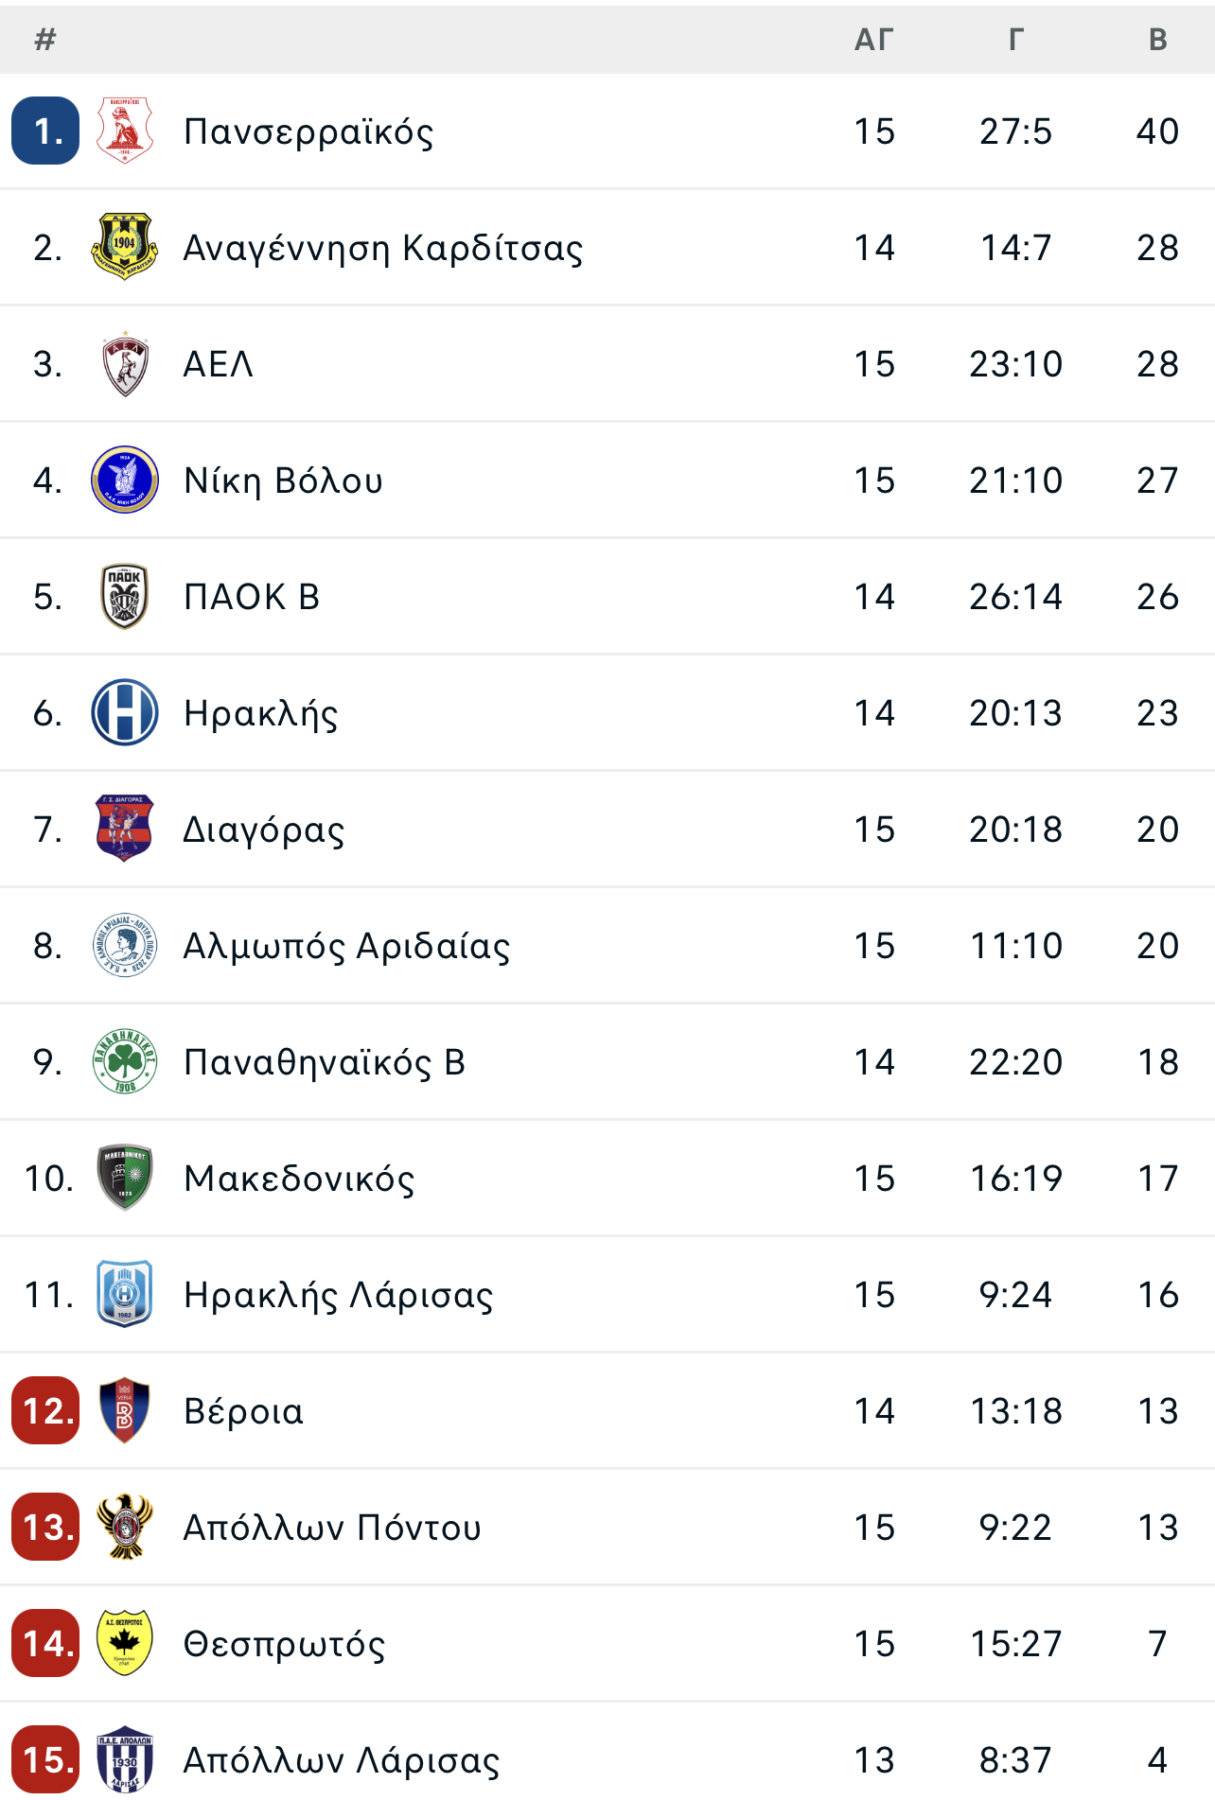The height and width of the screenshot is (1800, 1215).
Task: Open the Ηρακλής blue H logo
Action: [x=124, y=712]
